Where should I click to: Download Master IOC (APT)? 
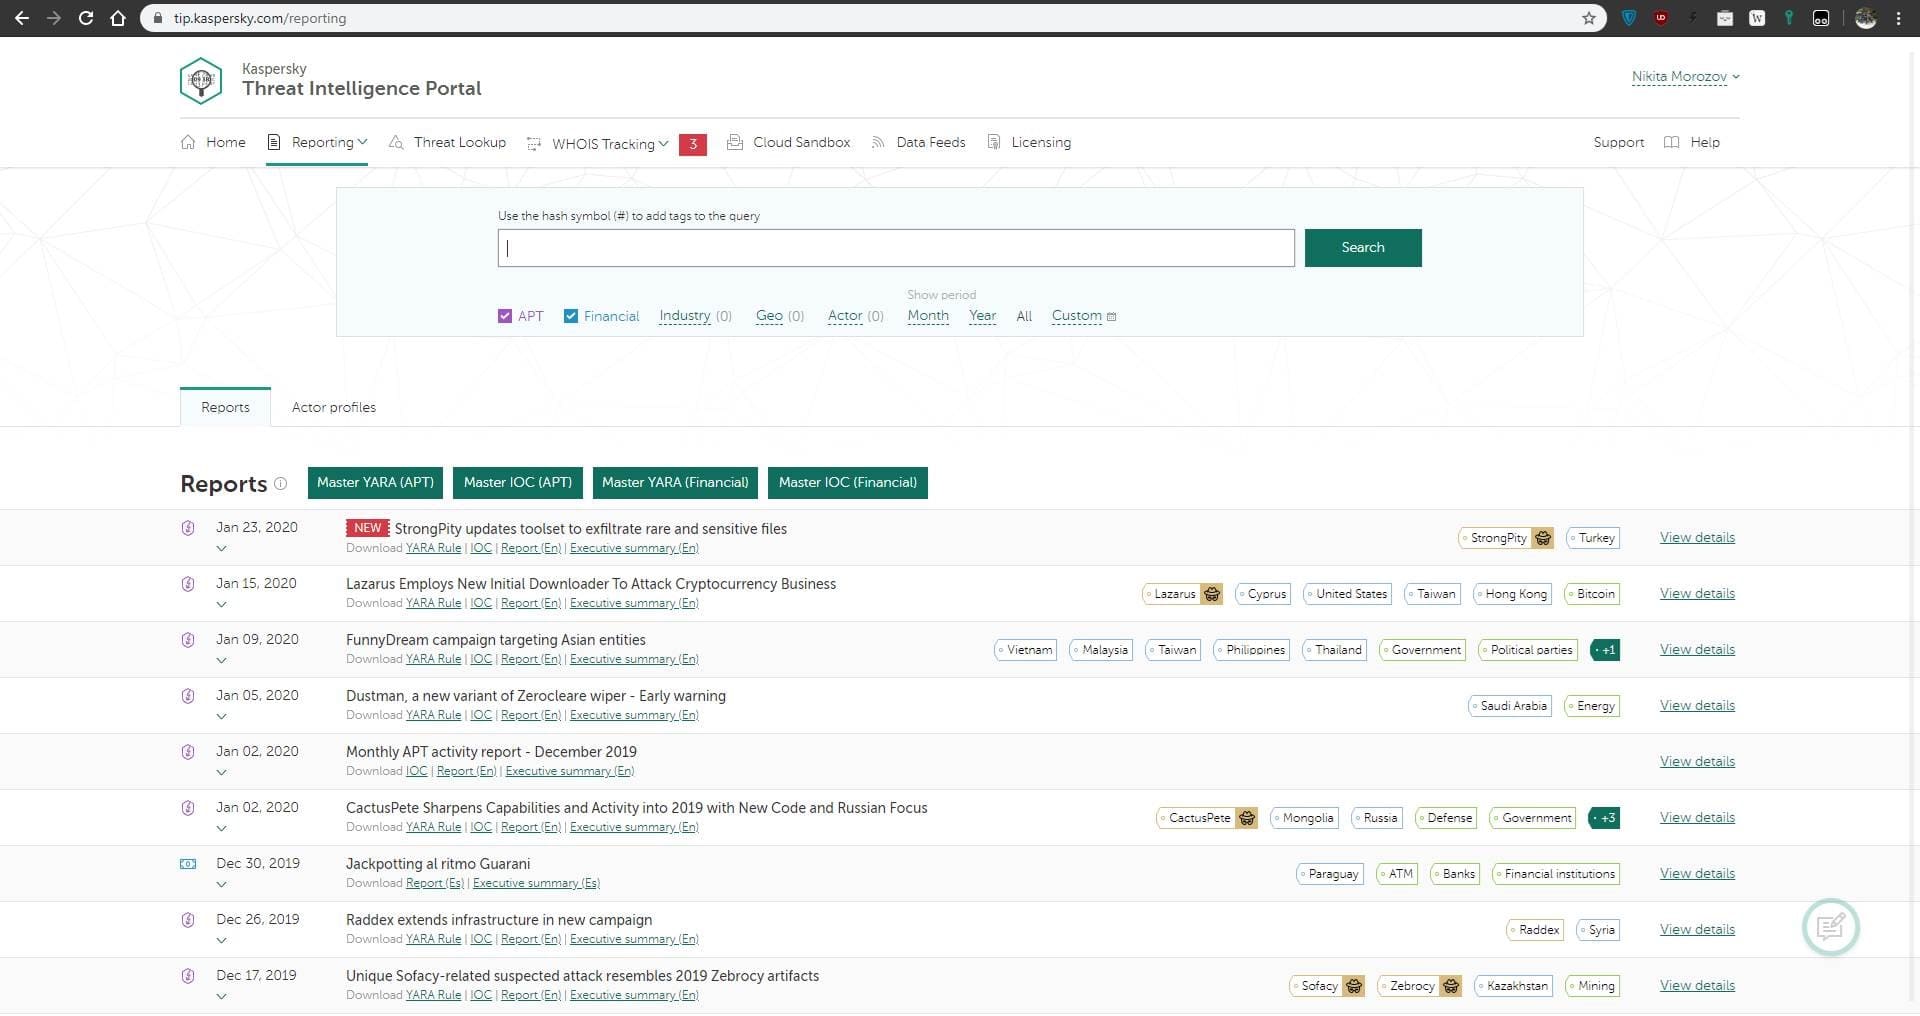[518, 483]
